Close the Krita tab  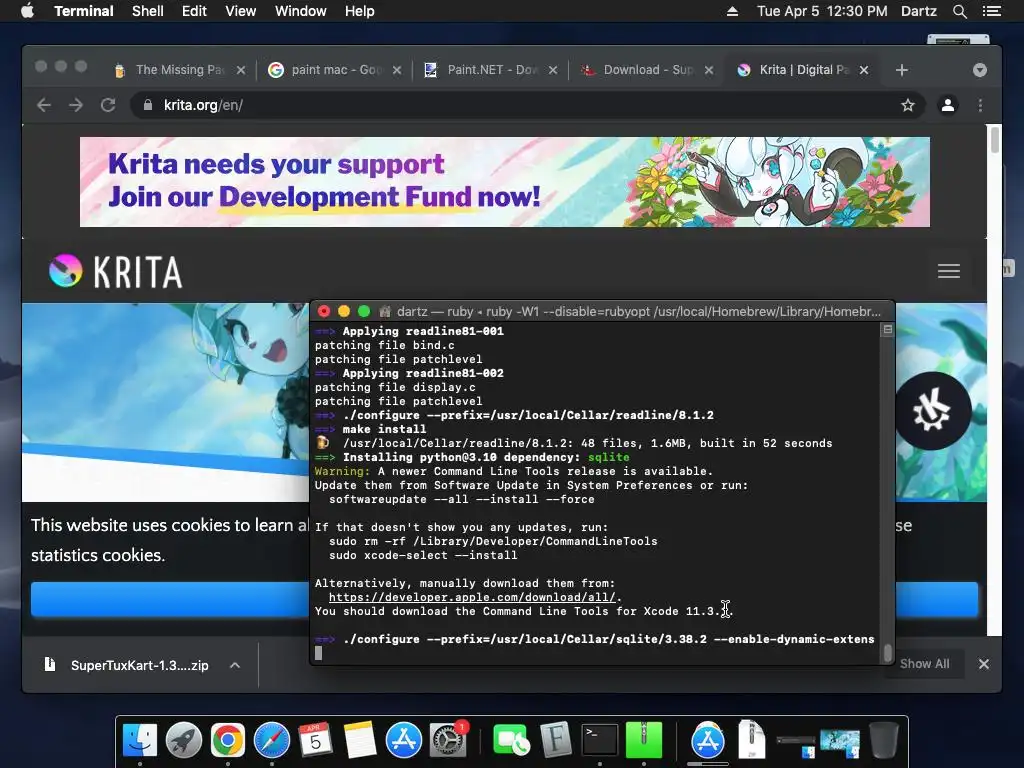pos(864,70)
